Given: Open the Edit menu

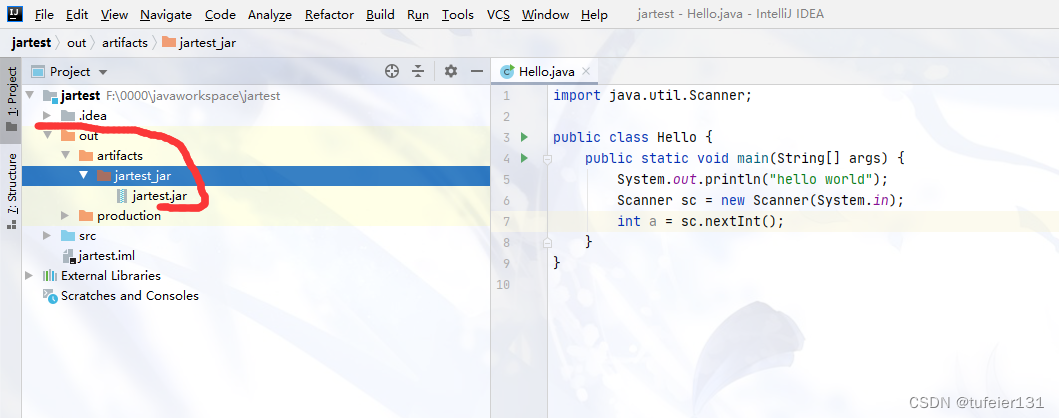Looking at the screenshot, I should tap(77, 14).
